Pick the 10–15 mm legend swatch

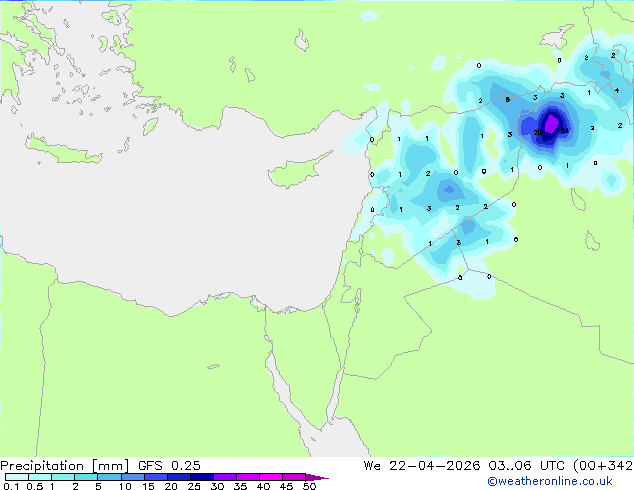(132, 477)
